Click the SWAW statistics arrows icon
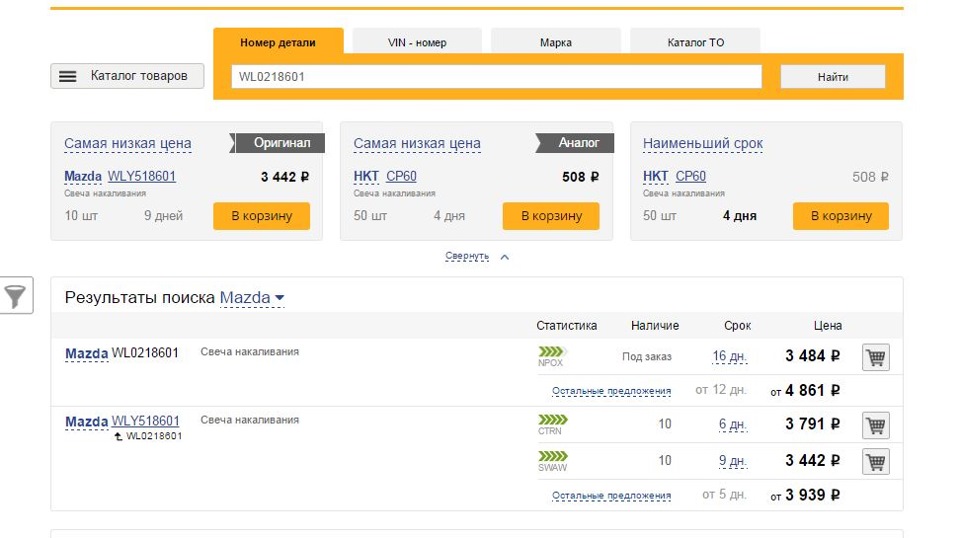Screen dimensions: 960x538 pos(552,456)
